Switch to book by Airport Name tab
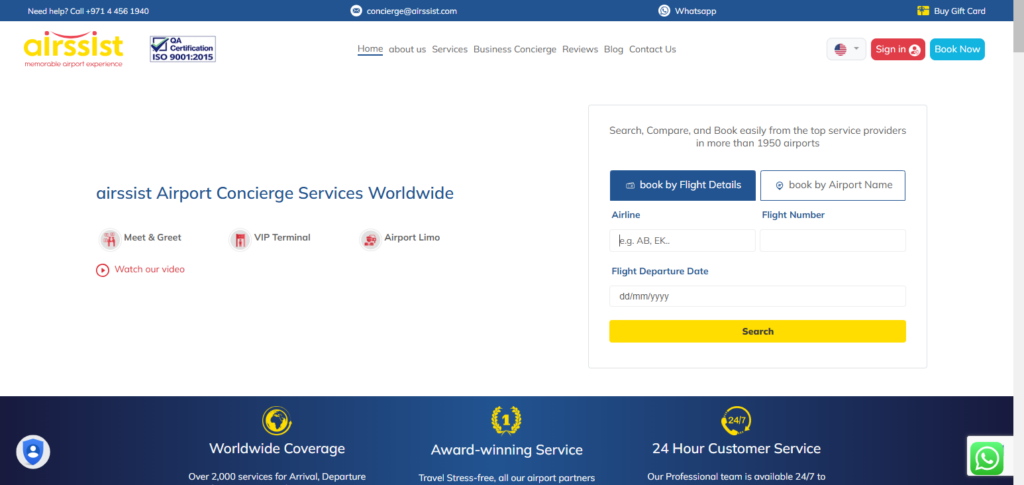This screenshot has width=1024, height=485. [x=833, y=185]
